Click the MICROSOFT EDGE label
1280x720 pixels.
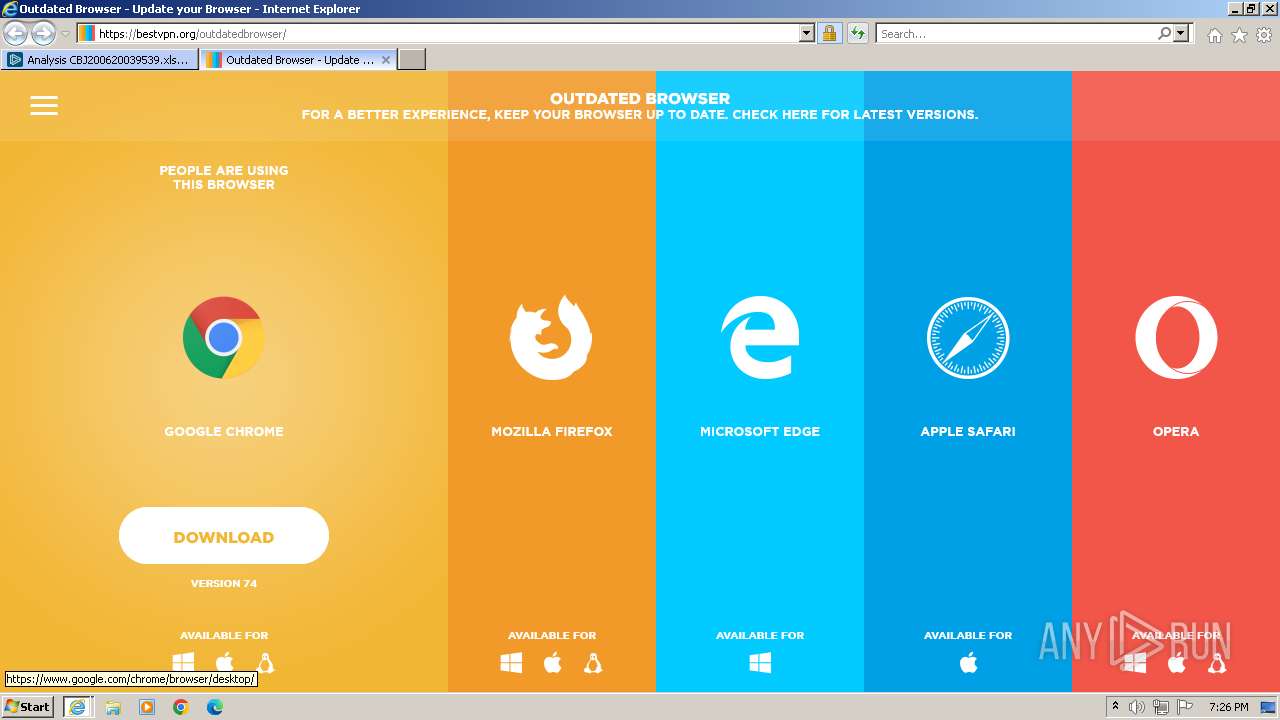760,432
